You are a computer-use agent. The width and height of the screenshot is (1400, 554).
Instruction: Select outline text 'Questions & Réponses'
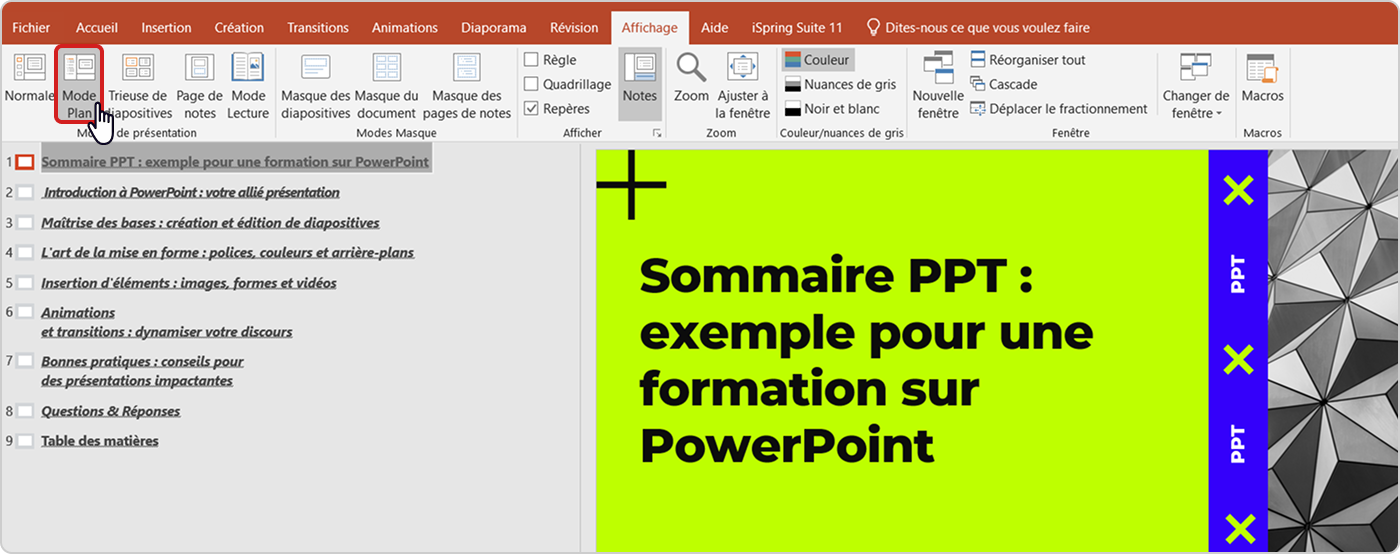pyautogui.click(x=111, y=411)
